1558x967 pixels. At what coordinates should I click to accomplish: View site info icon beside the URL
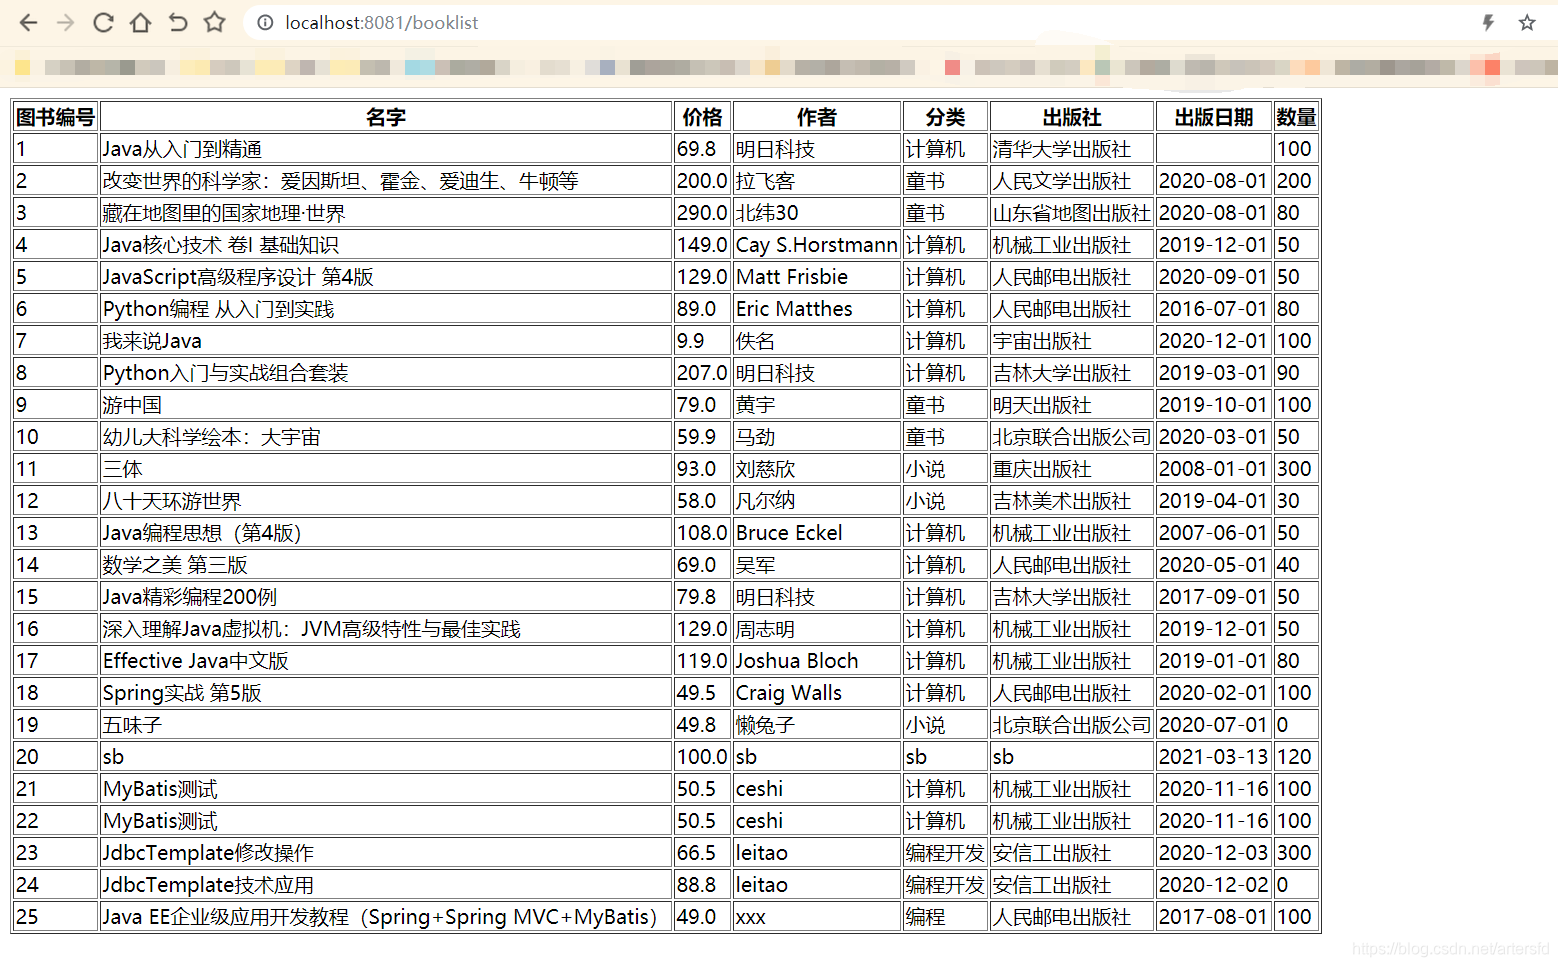coord(265,22)
